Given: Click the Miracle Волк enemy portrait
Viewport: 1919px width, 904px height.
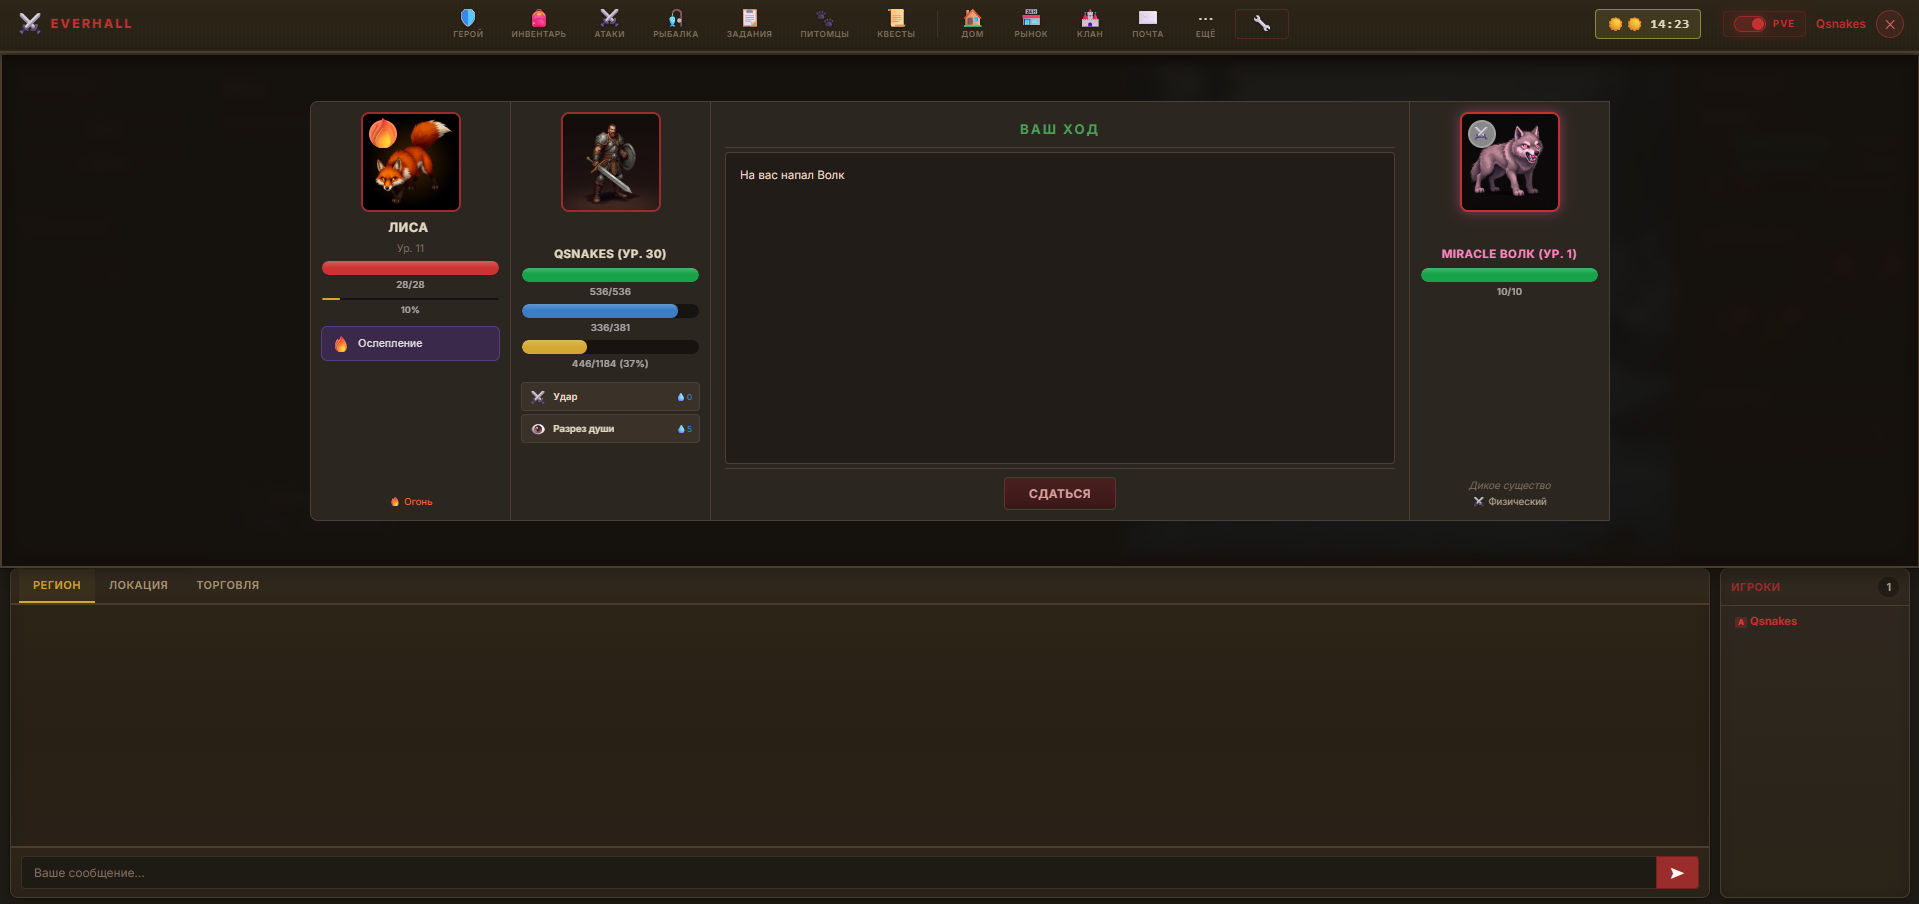Looking at the screenshot, I should pos(1509,162).
